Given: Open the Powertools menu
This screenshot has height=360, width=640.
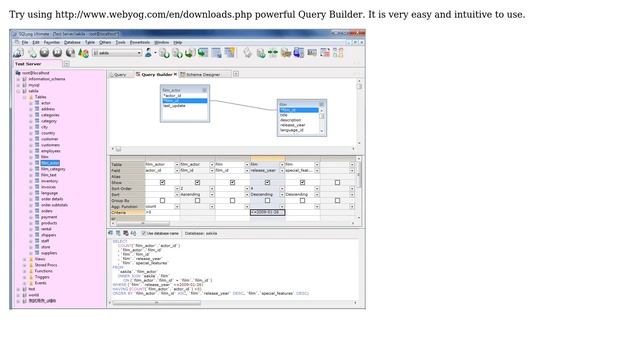Looking at the screenshot, I should (140, 42).
